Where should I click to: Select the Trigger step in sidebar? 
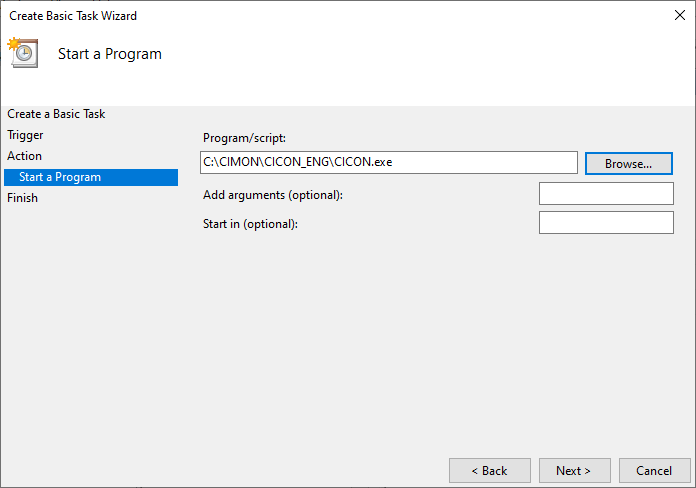(25, 135)
